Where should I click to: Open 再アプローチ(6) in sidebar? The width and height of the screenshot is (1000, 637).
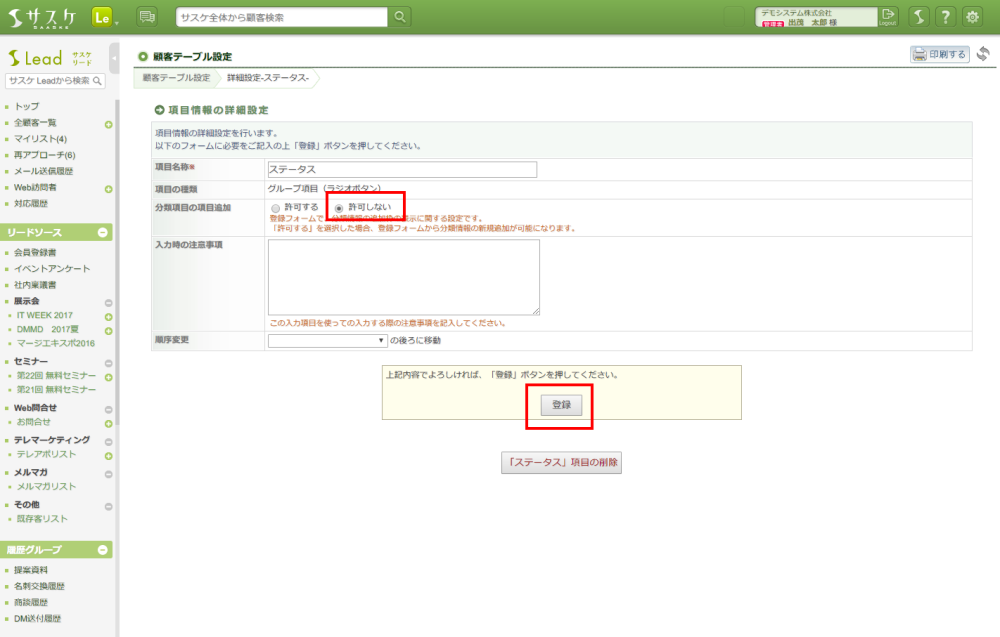click(45, 155)
